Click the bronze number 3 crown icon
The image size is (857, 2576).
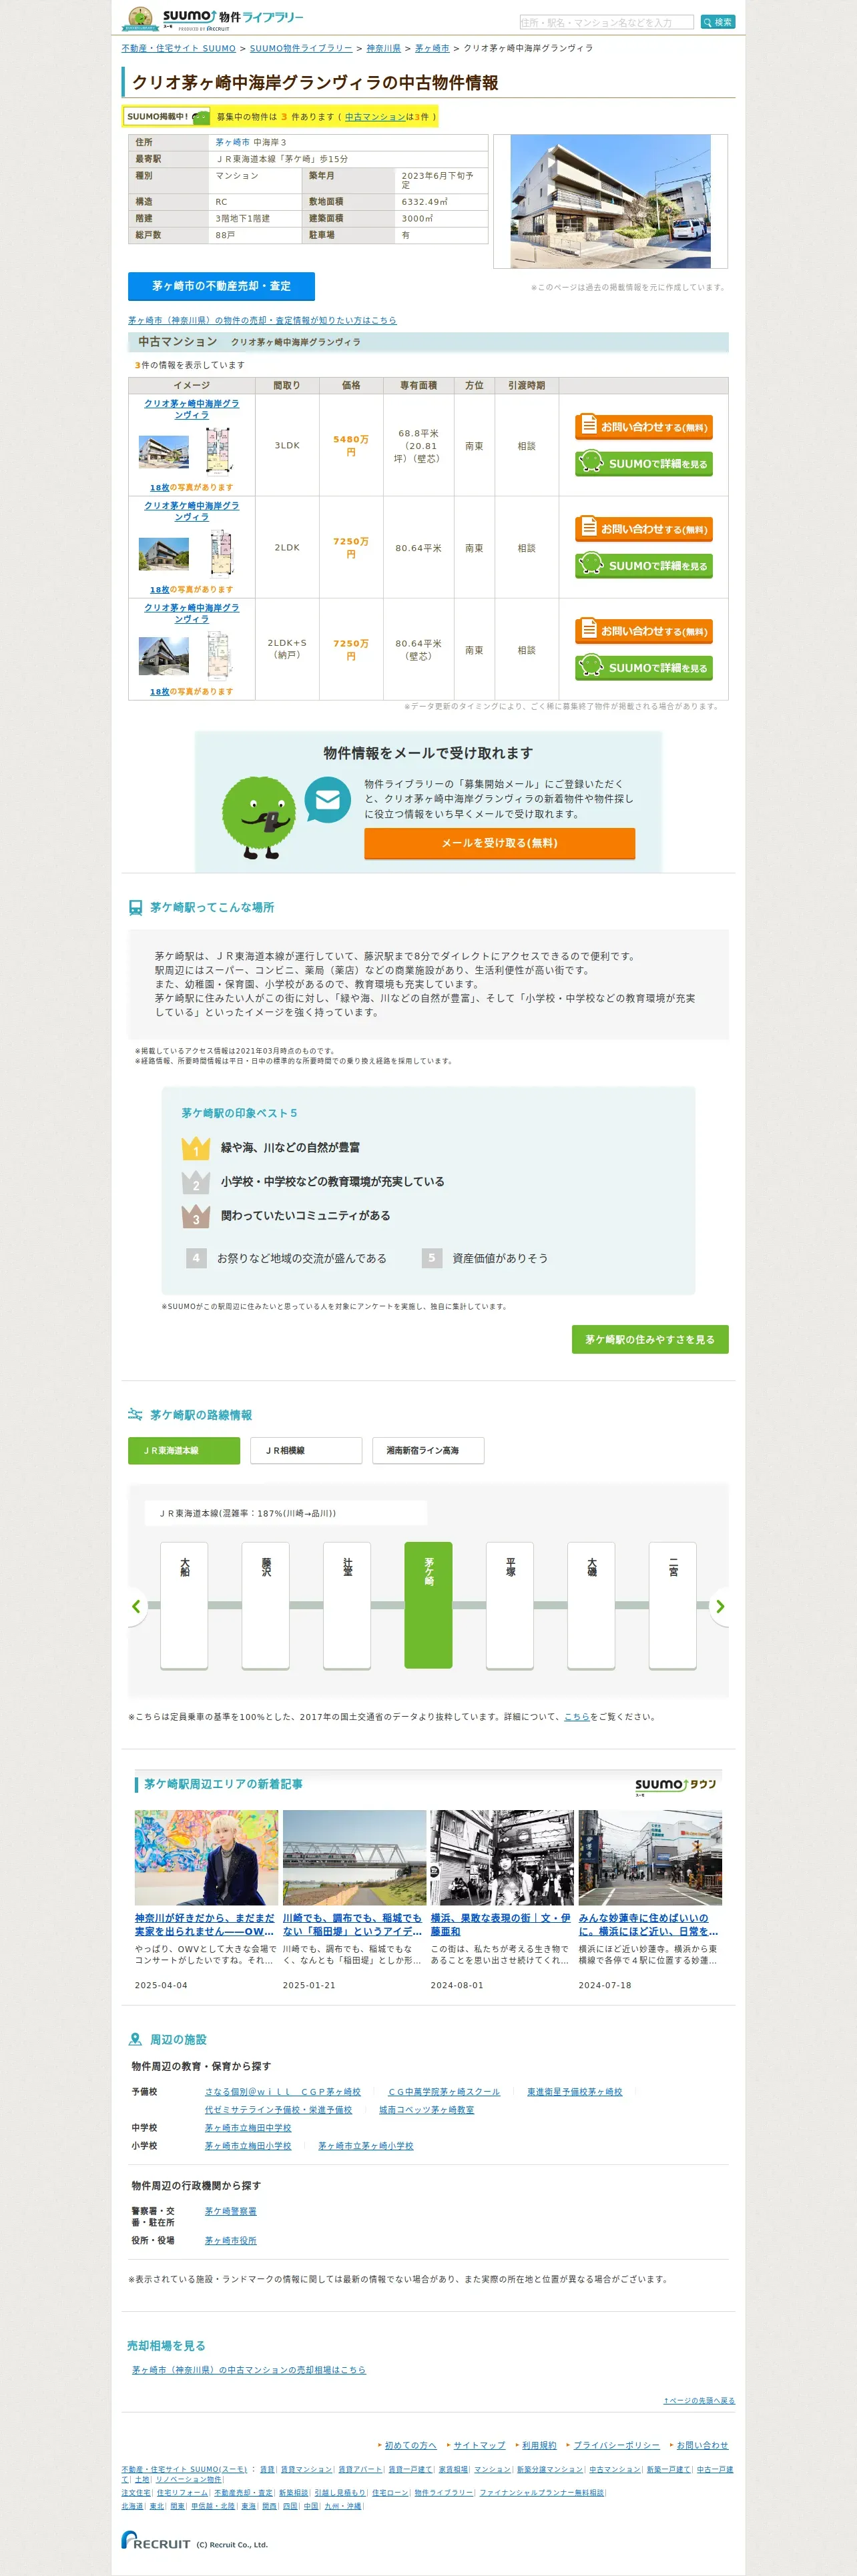click(196, 1216)
